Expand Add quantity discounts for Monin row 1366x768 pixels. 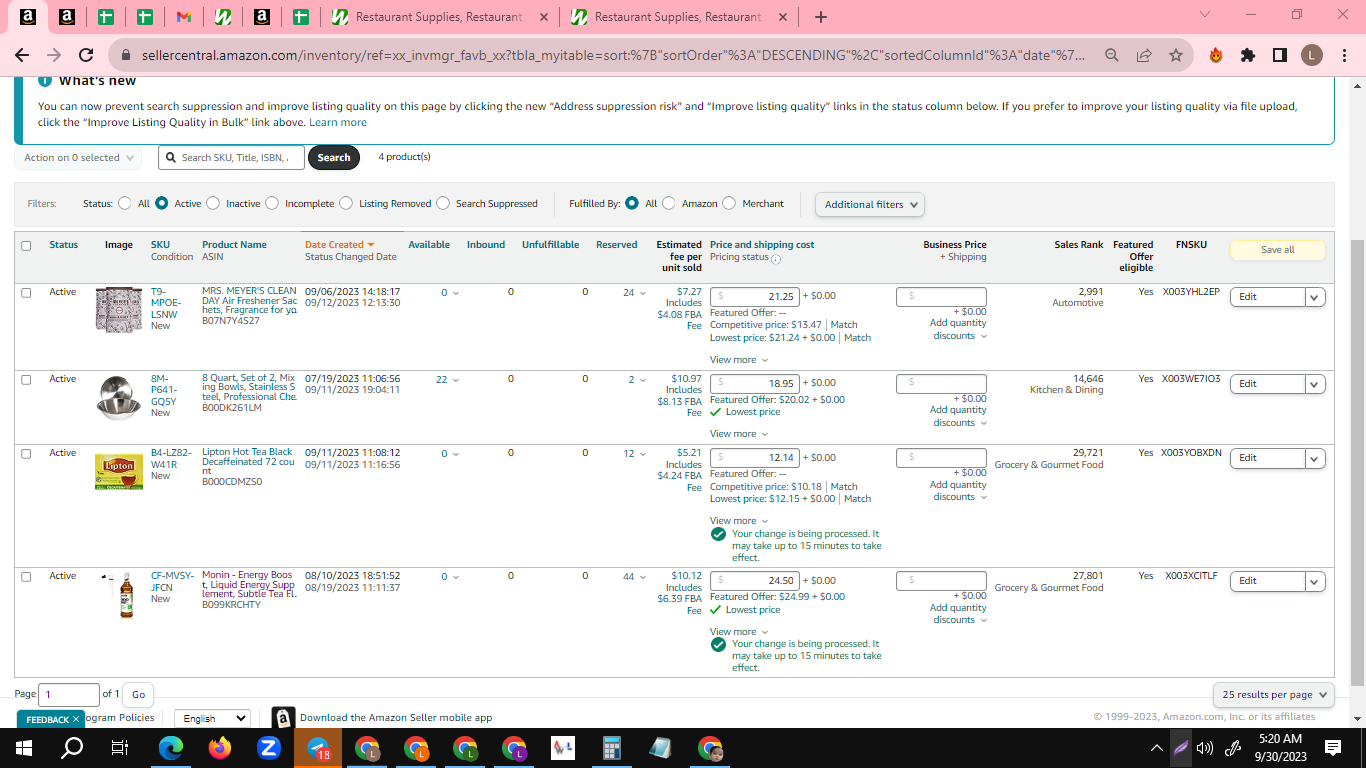click(958, 613)
